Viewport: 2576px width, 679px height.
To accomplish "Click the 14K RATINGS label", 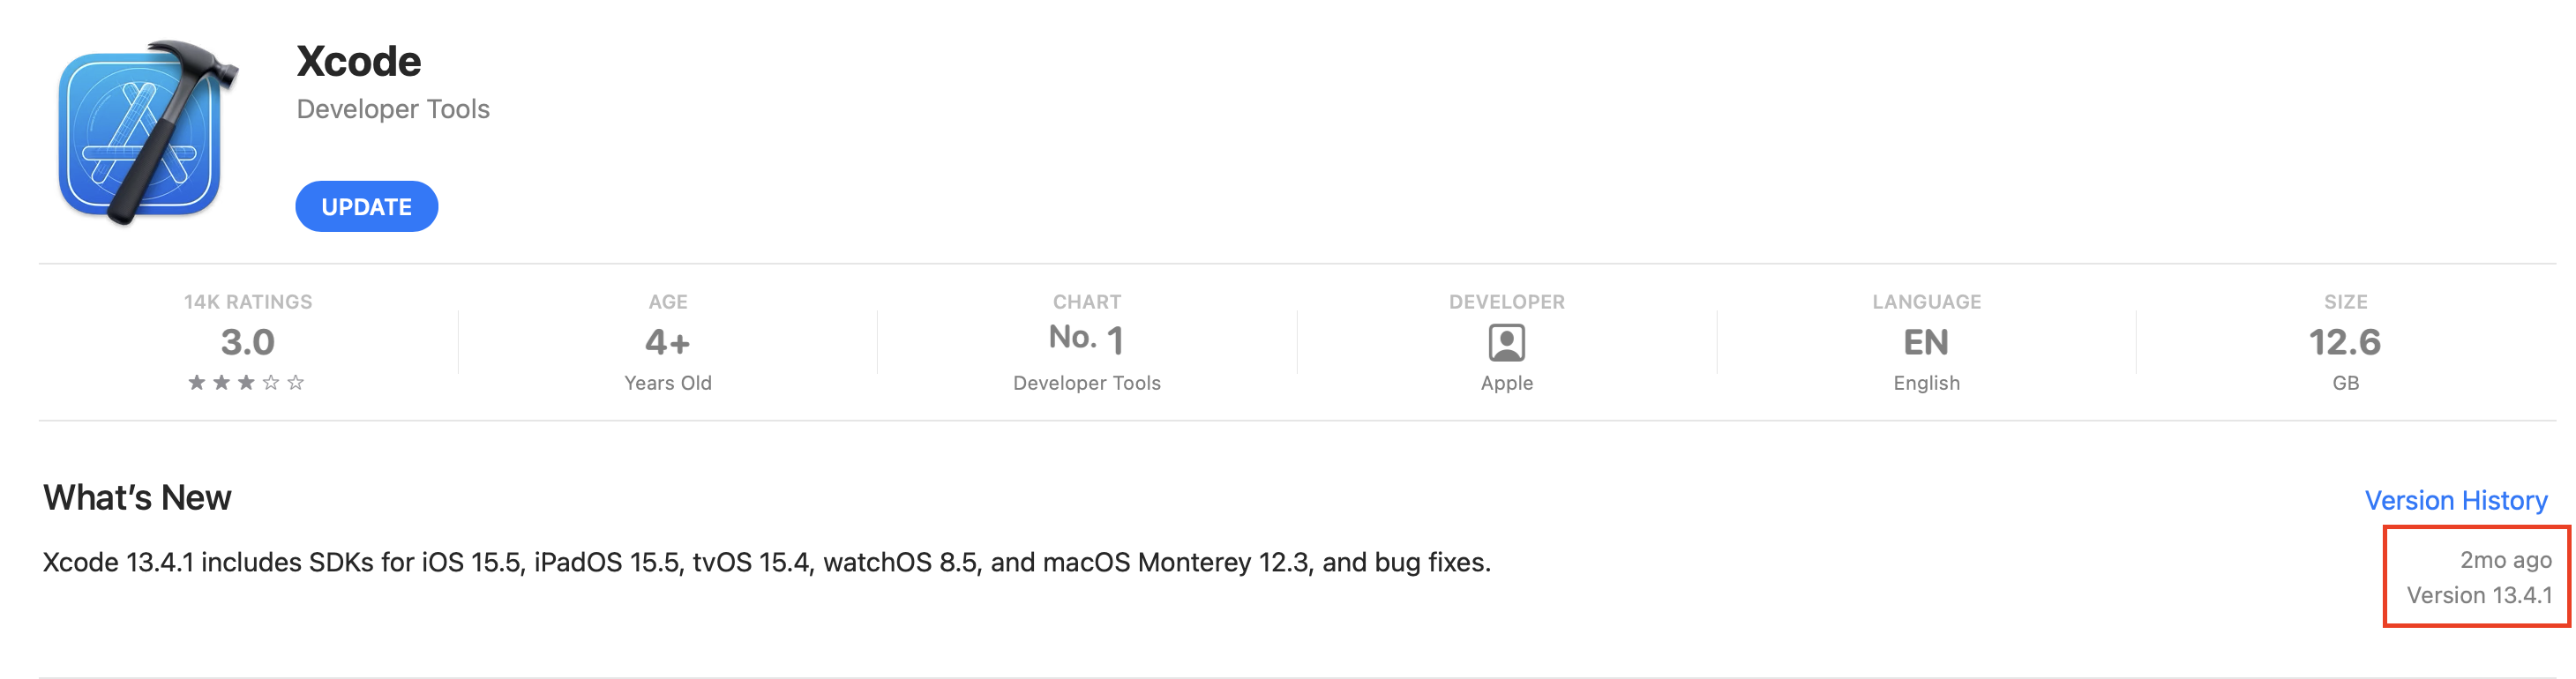I will pos(248,301).
